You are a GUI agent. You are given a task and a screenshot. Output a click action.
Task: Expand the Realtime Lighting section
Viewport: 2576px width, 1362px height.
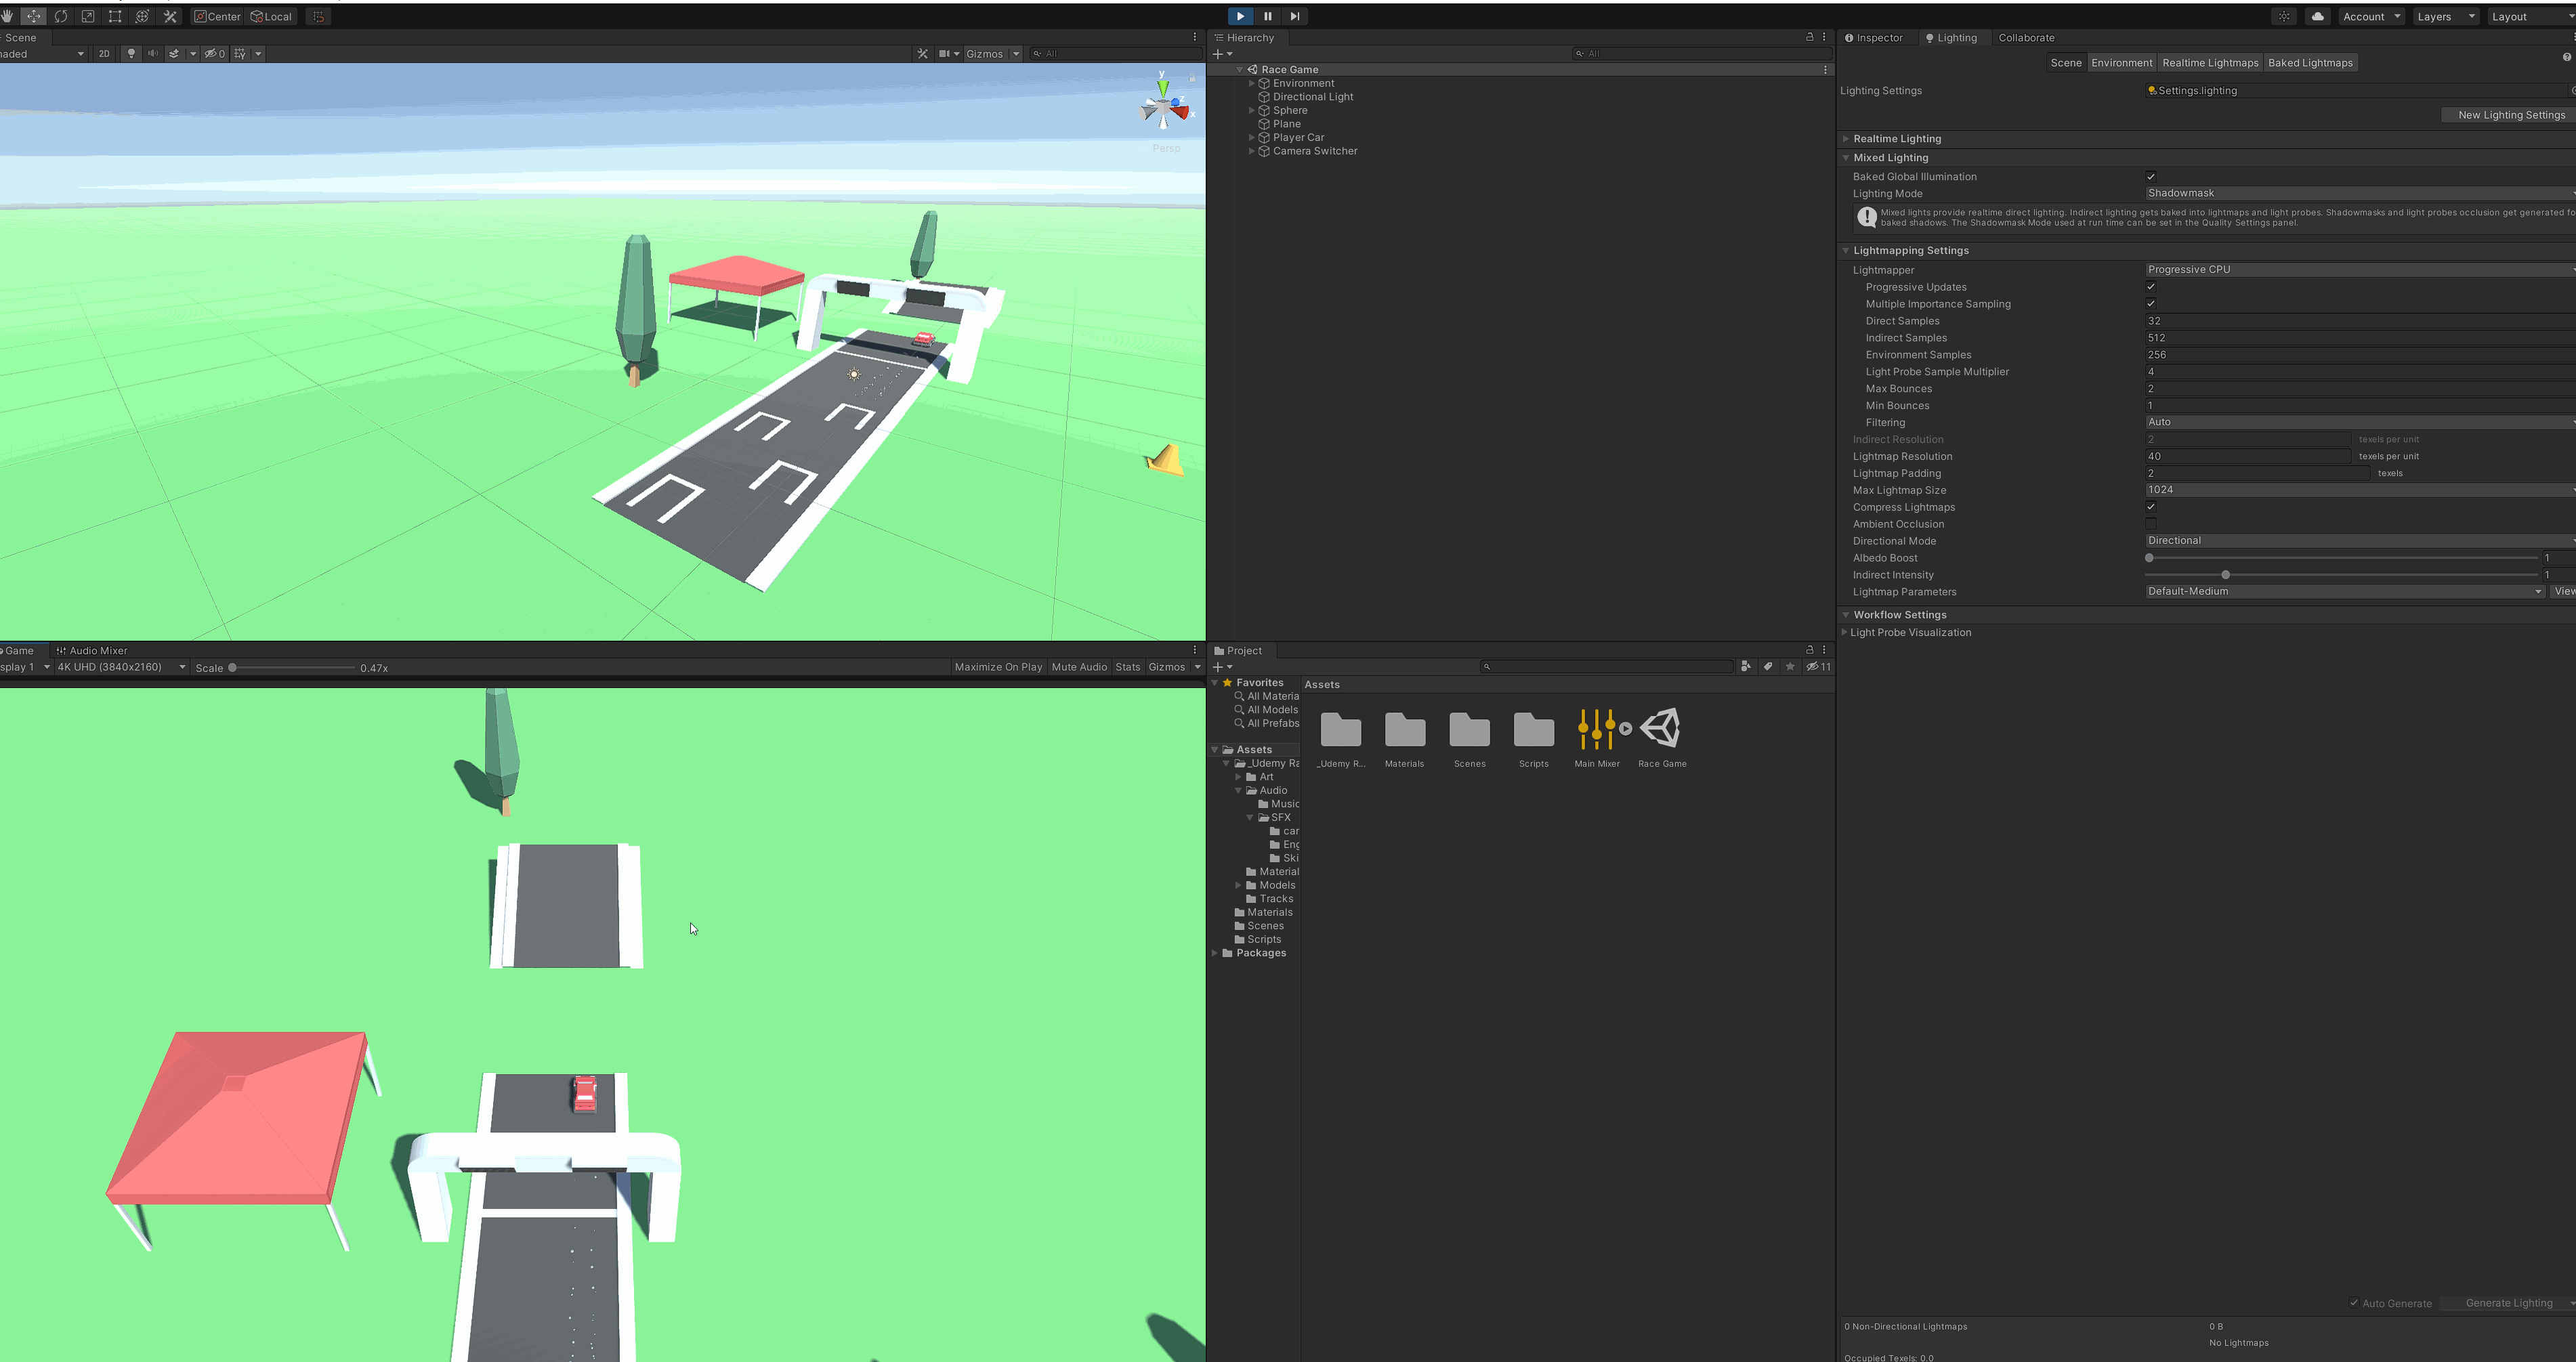point(1846,139)
